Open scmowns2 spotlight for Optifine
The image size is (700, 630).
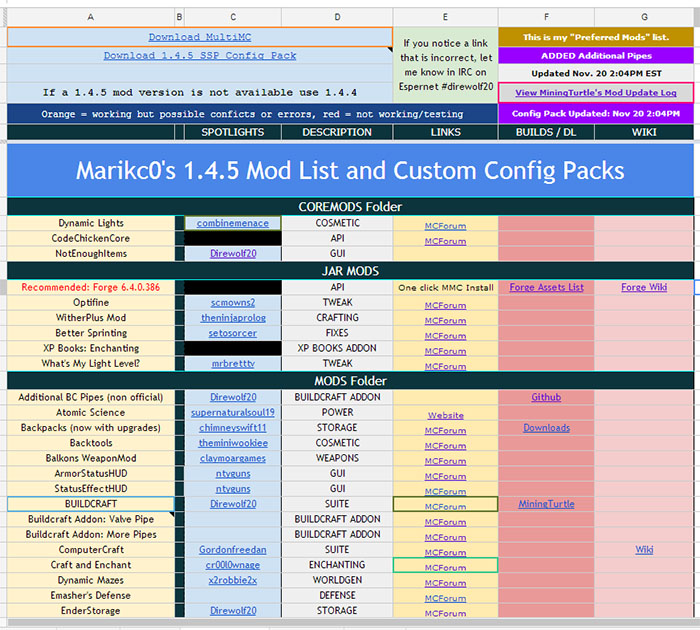click(x=233, y=303)
